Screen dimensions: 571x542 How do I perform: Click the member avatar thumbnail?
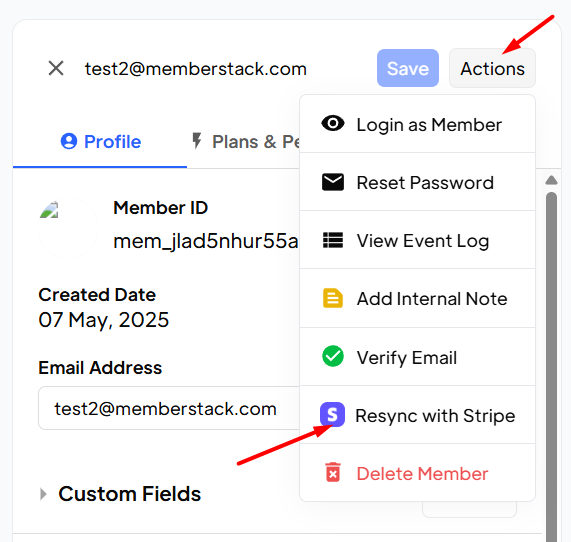pyautogui.click(x=68, y=228)
